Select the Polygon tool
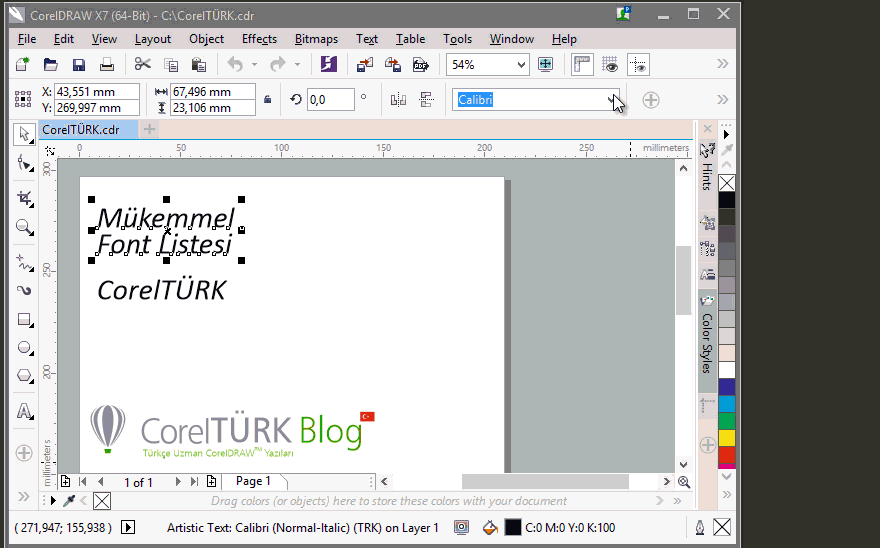This screenshot has width=880, height=548. pyautogui.click(x=24, y=375)
